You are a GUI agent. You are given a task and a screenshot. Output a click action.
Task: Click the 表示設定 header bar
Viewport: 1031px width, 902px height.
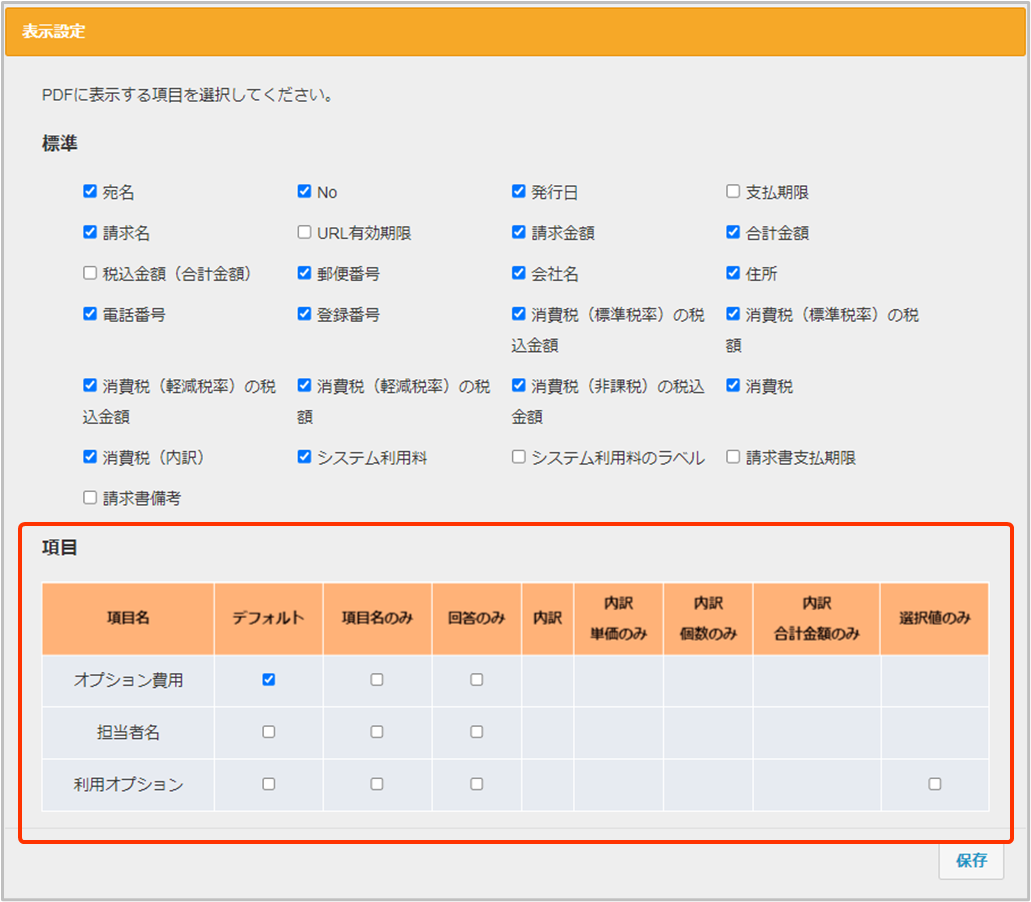(515, 32)
